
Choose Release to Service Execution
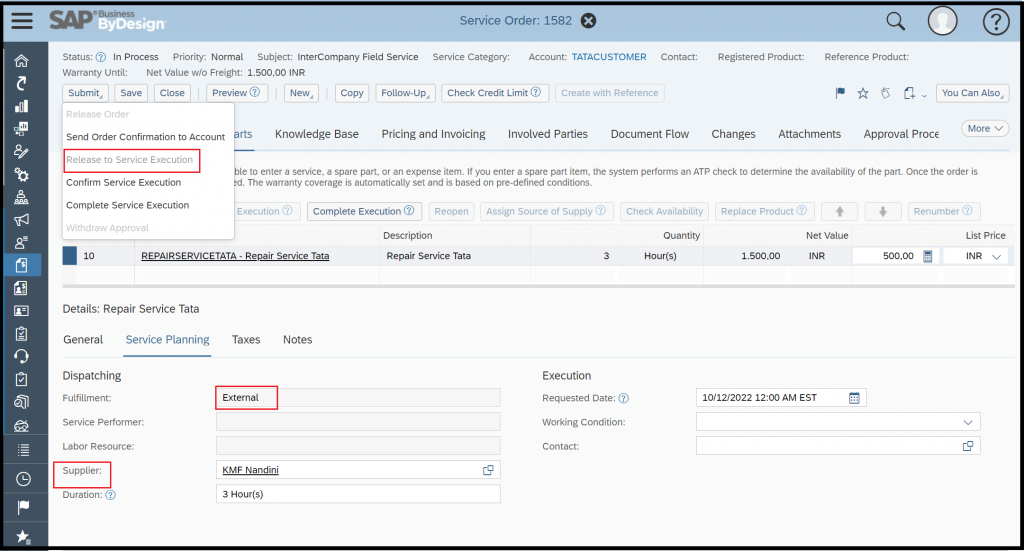[129, 159]
